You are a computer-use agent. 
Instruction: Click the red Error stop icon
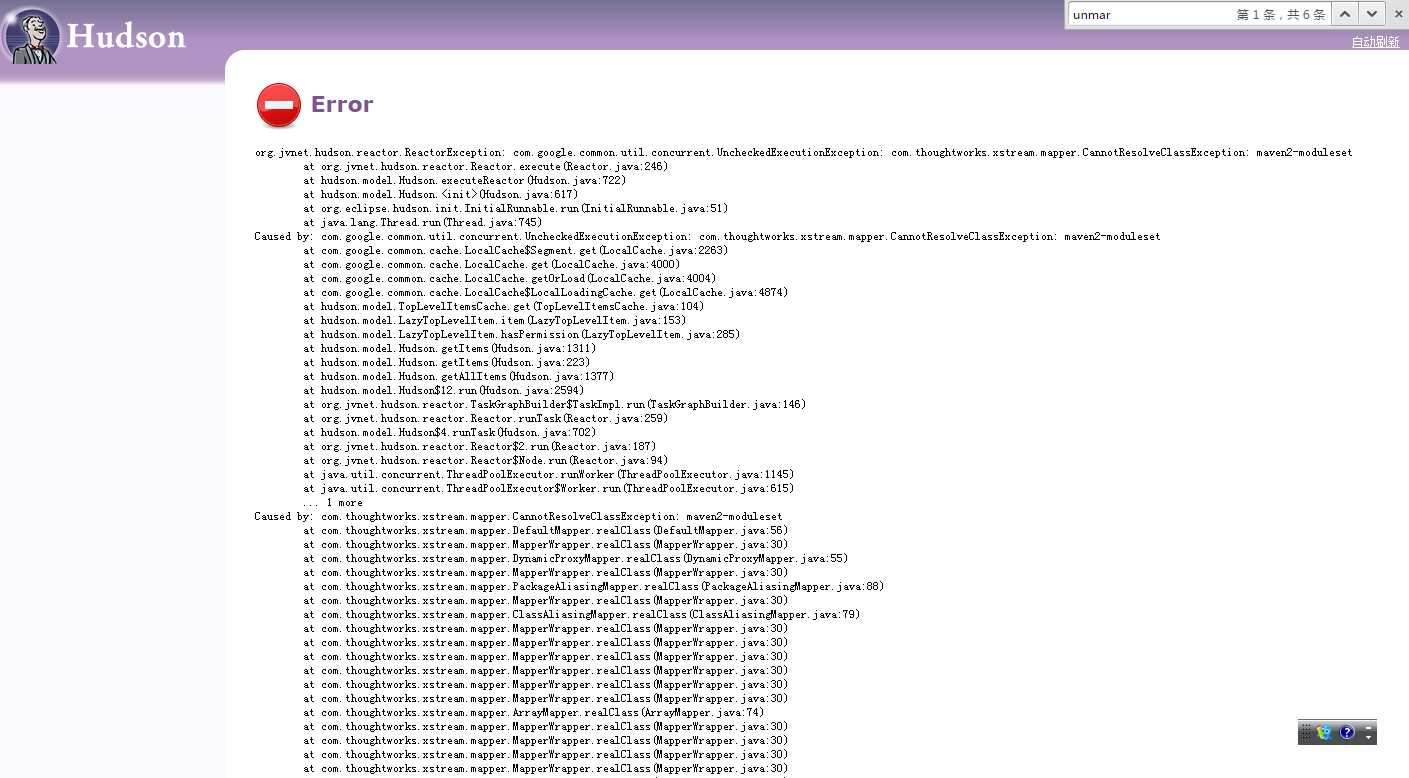point(279,105)
